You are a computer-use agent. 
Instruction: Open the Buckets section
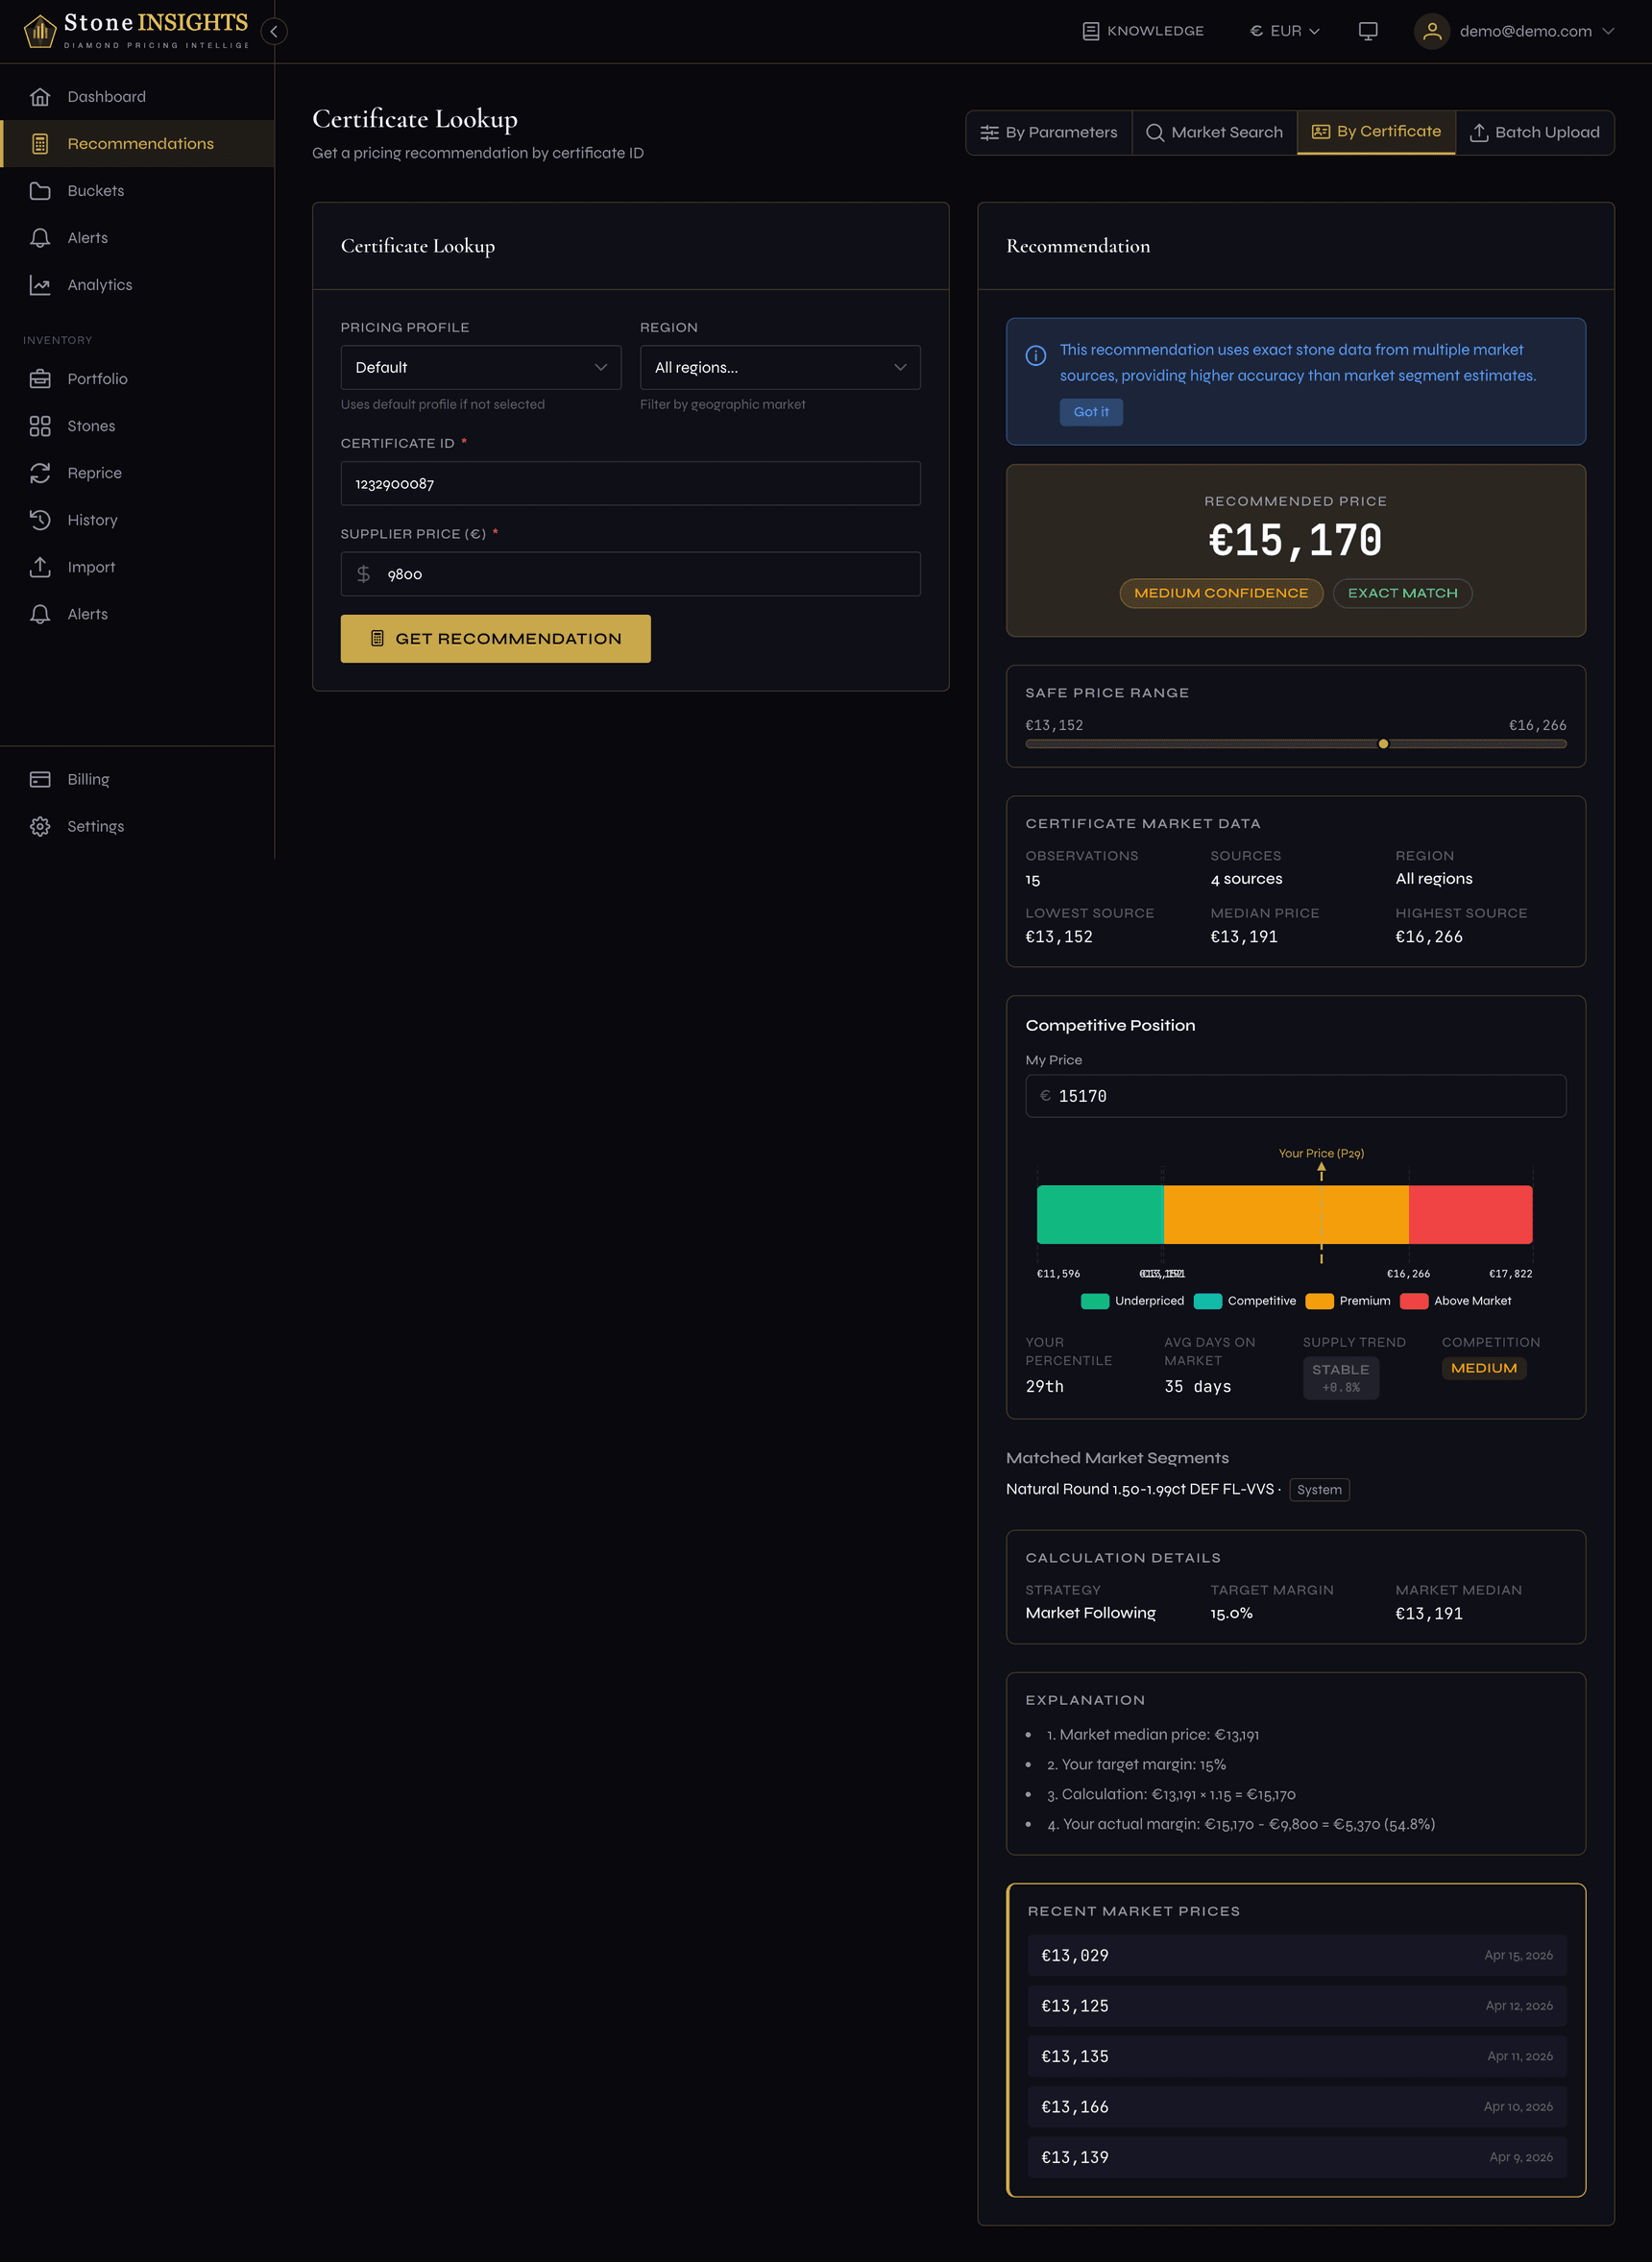pos(96,190)
